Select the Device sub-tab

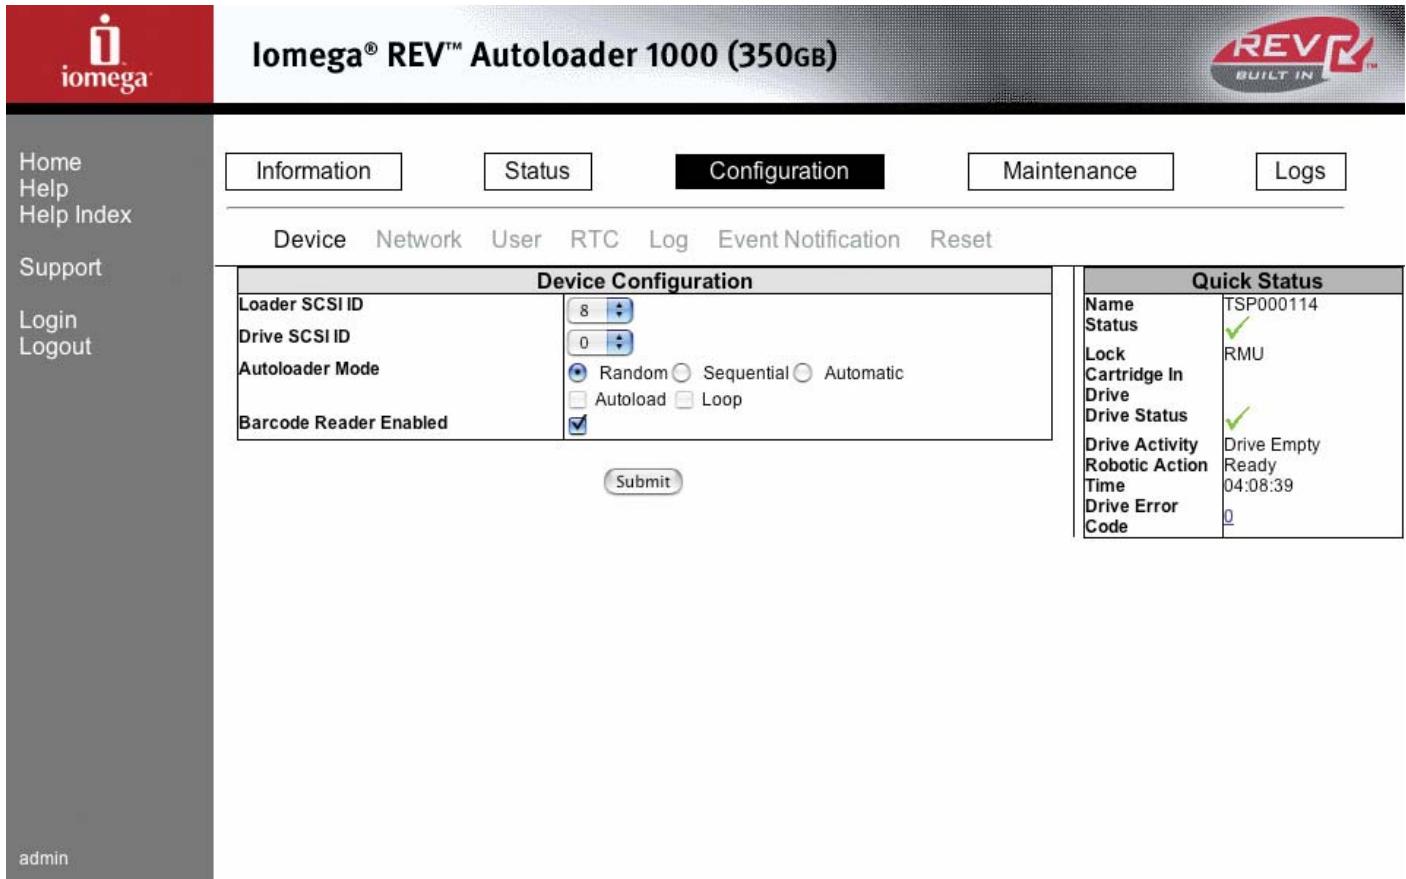(310, 240)
